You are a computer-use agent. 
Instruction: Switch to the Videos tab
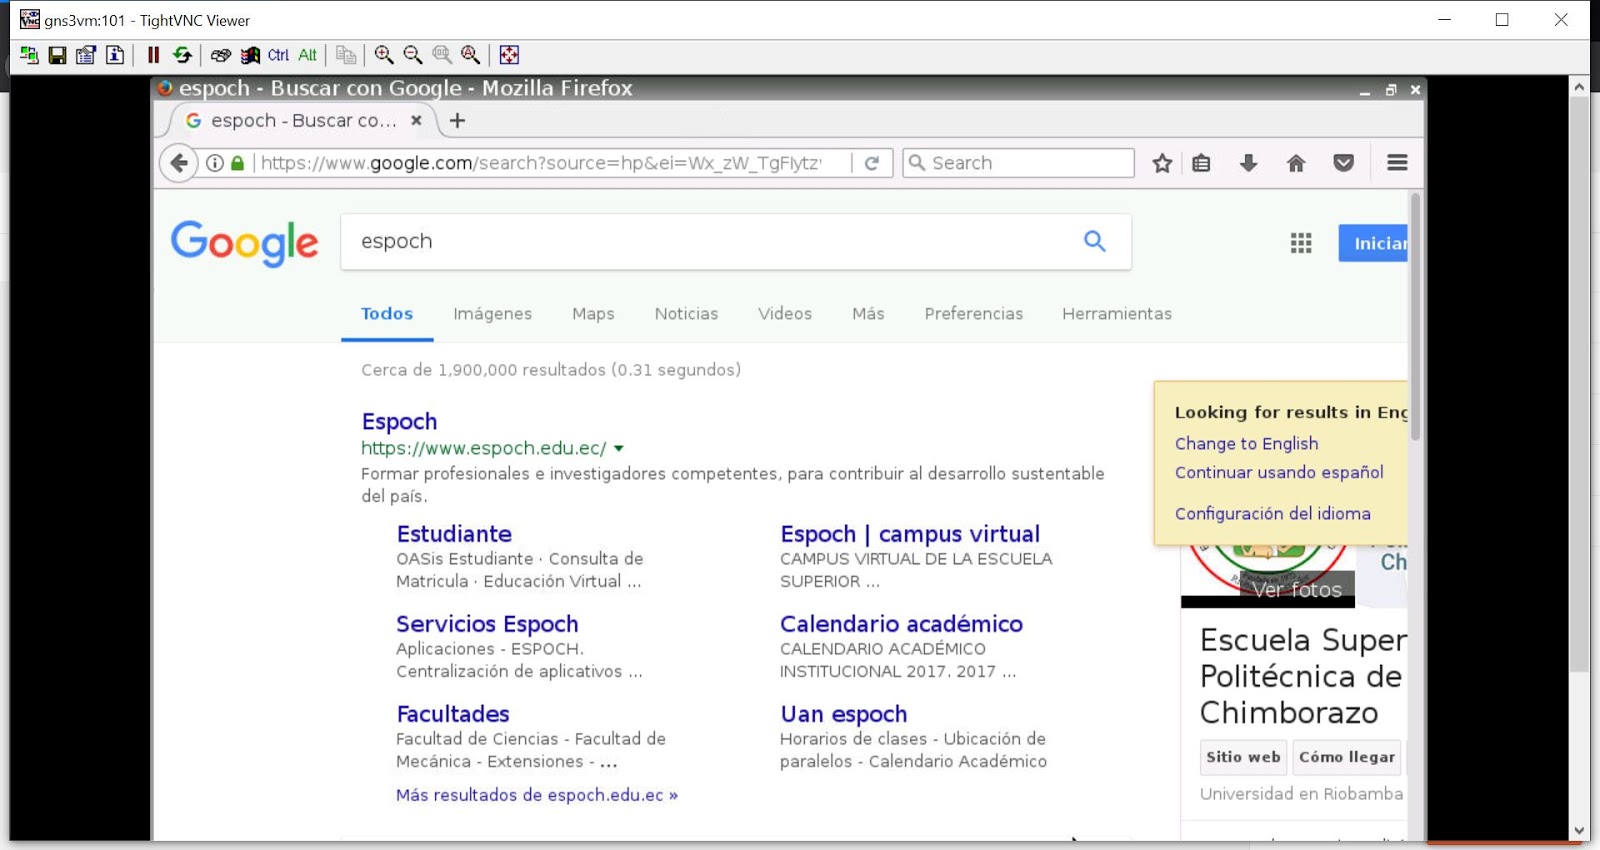coord(785,314)
